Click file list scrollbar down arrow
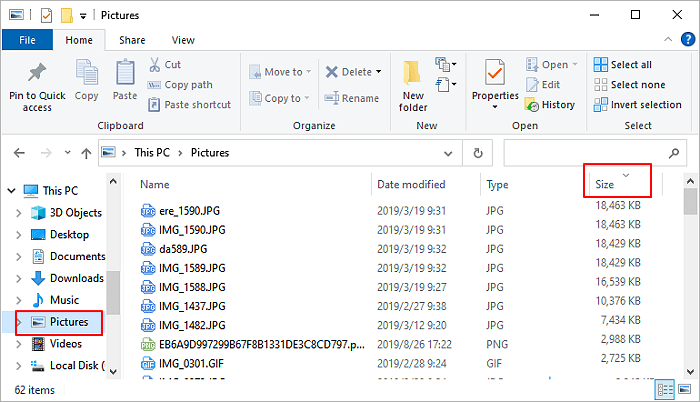The height and width of the screenshot is (402, 700). (x=690, y=372)
